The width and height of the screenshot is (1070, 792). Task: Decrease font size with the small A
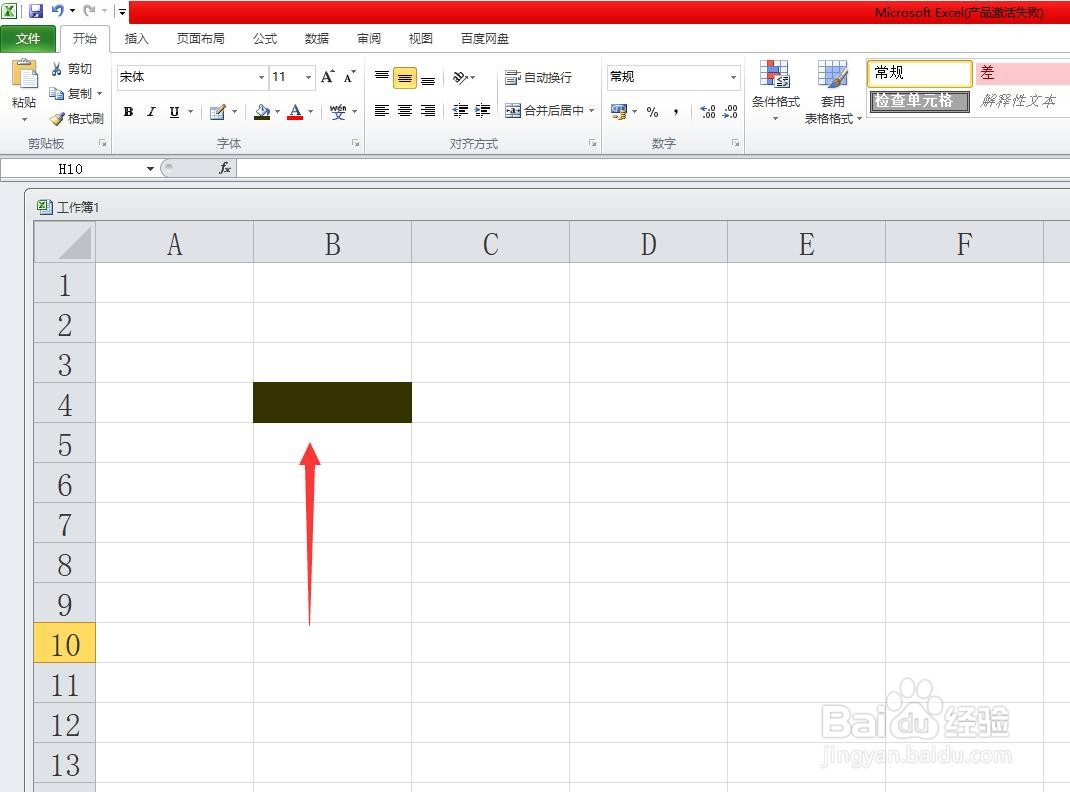pos(349,77)
